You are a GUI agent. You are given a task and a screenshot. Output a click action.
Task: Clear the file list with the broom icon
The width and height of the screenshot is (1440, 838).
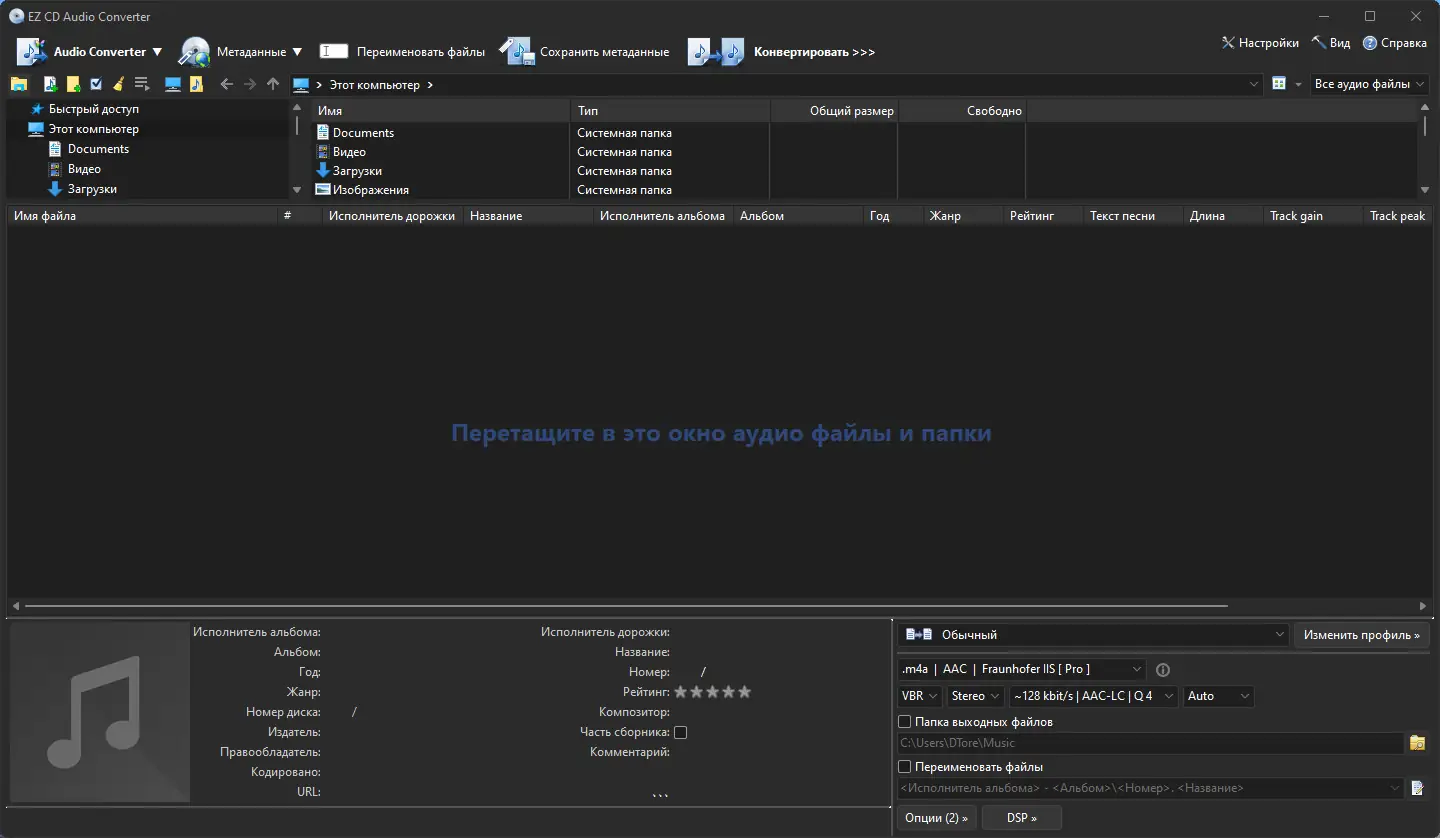[118, 84]
